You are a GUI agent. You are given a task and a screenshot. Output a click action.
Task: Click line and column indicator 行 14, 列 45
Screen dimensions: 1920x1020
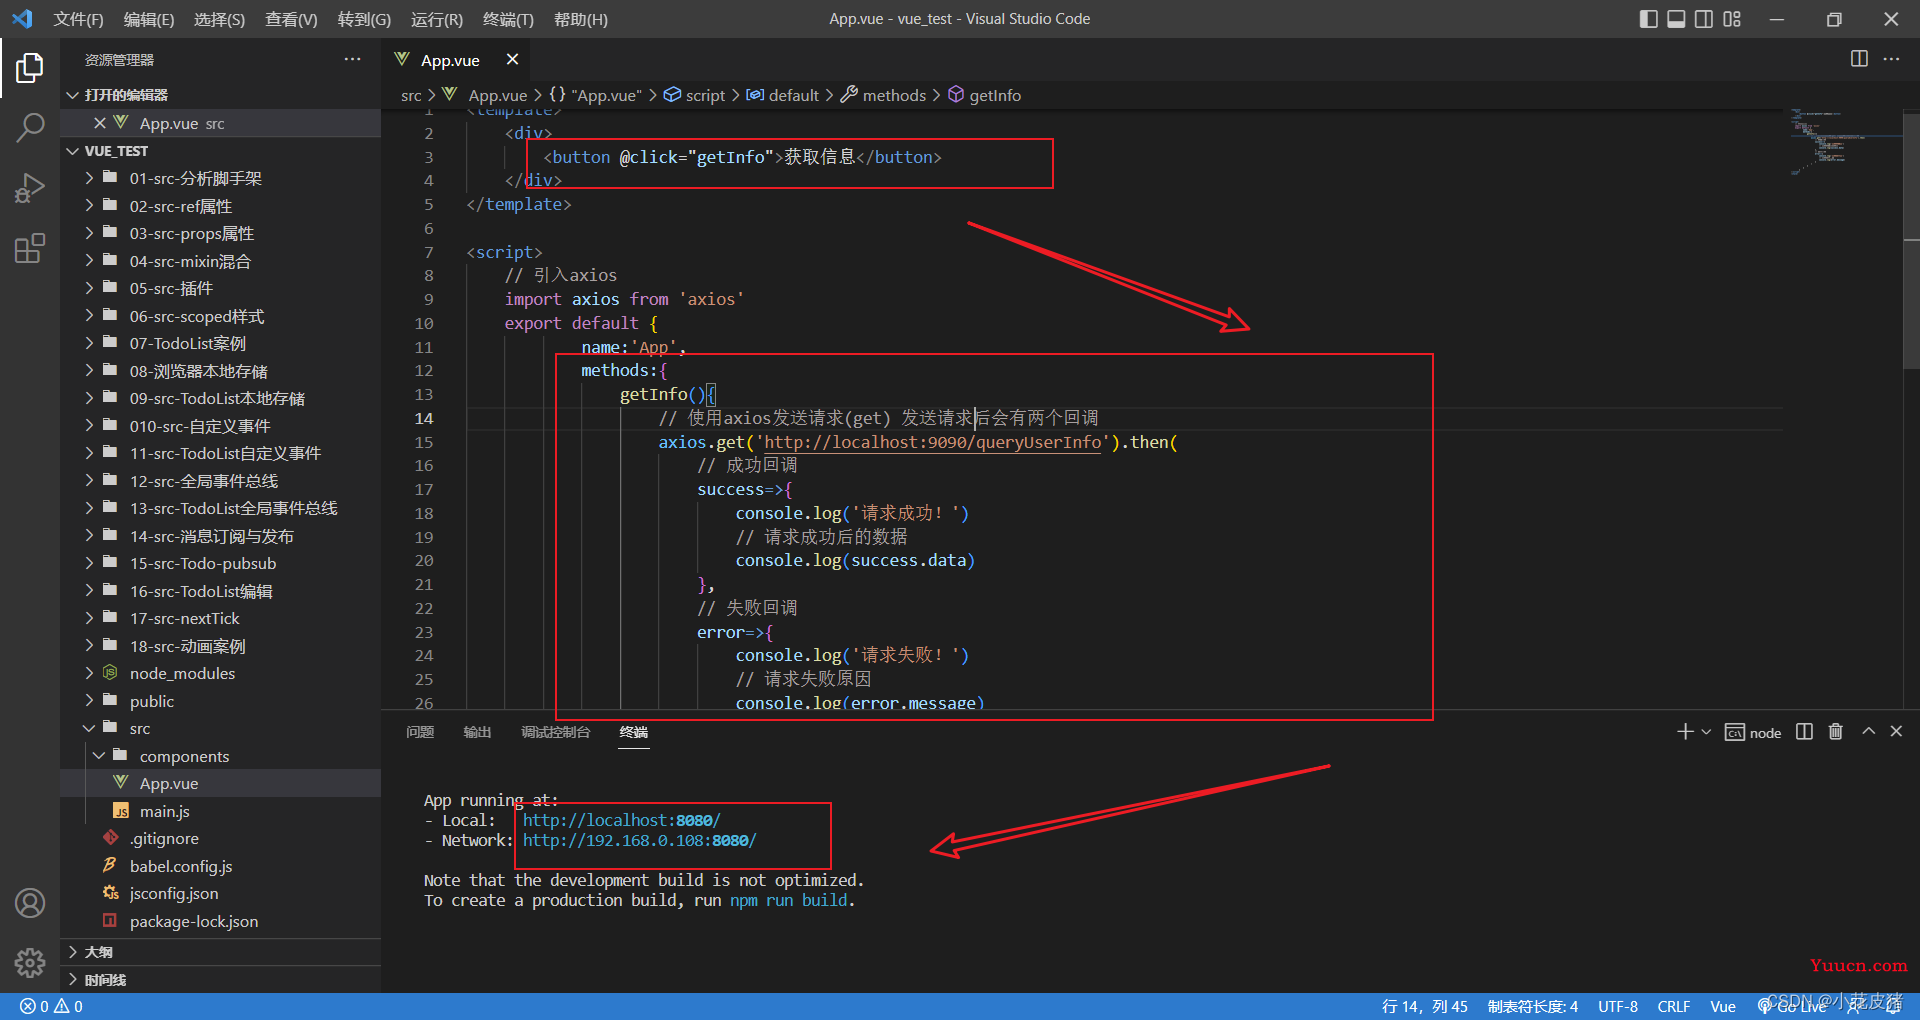[x=1425, y=1007]
